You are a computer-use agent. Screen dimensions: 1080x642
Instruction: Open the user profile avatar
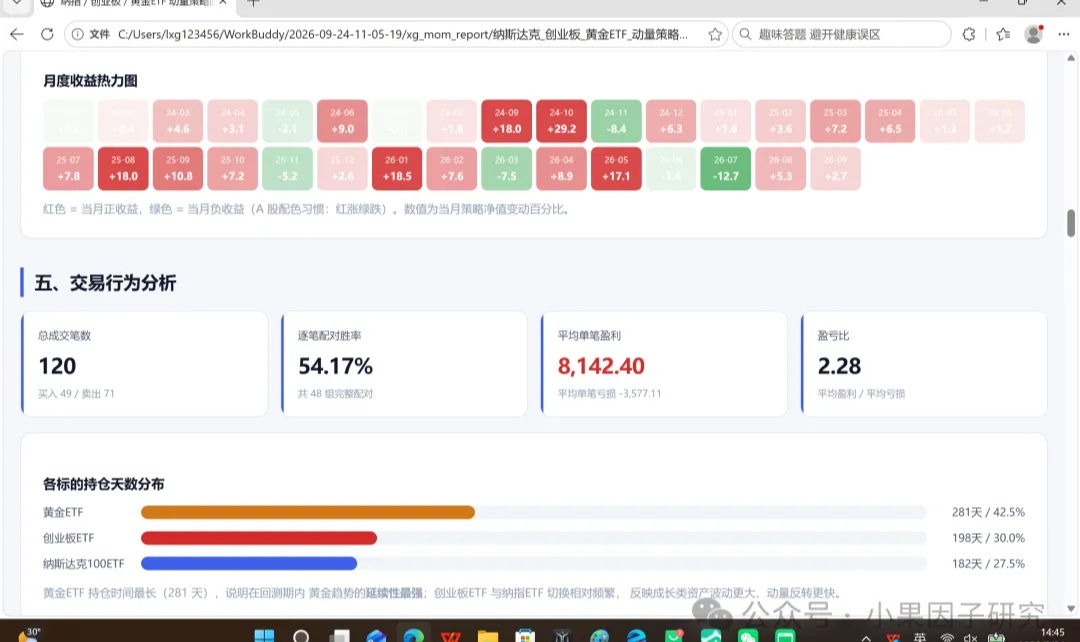(x=1033, y=34)
